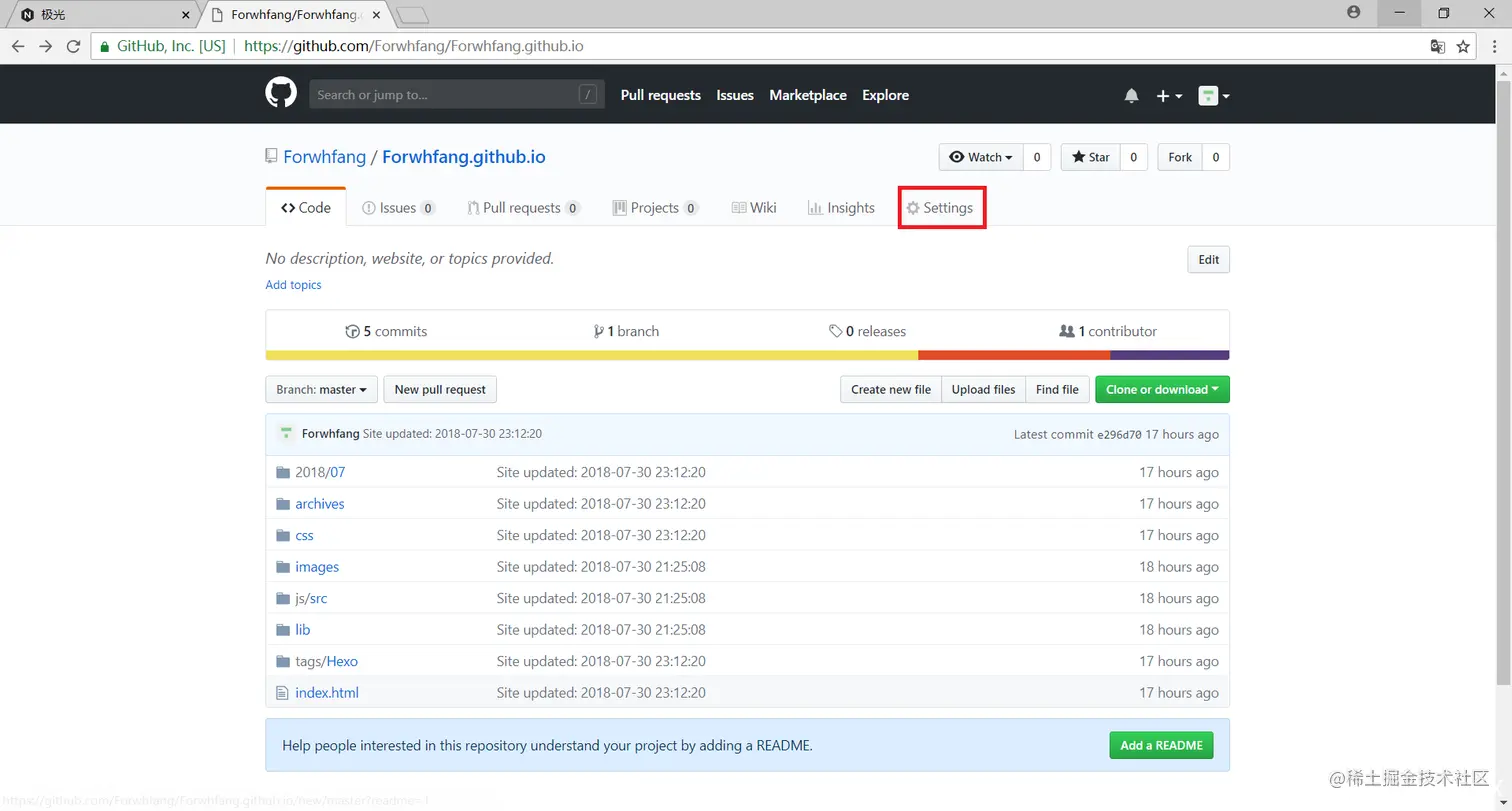The height and width of the screenshot is (811, 1512).
Task: Click the browser back arrow
Action: point(18,46)
